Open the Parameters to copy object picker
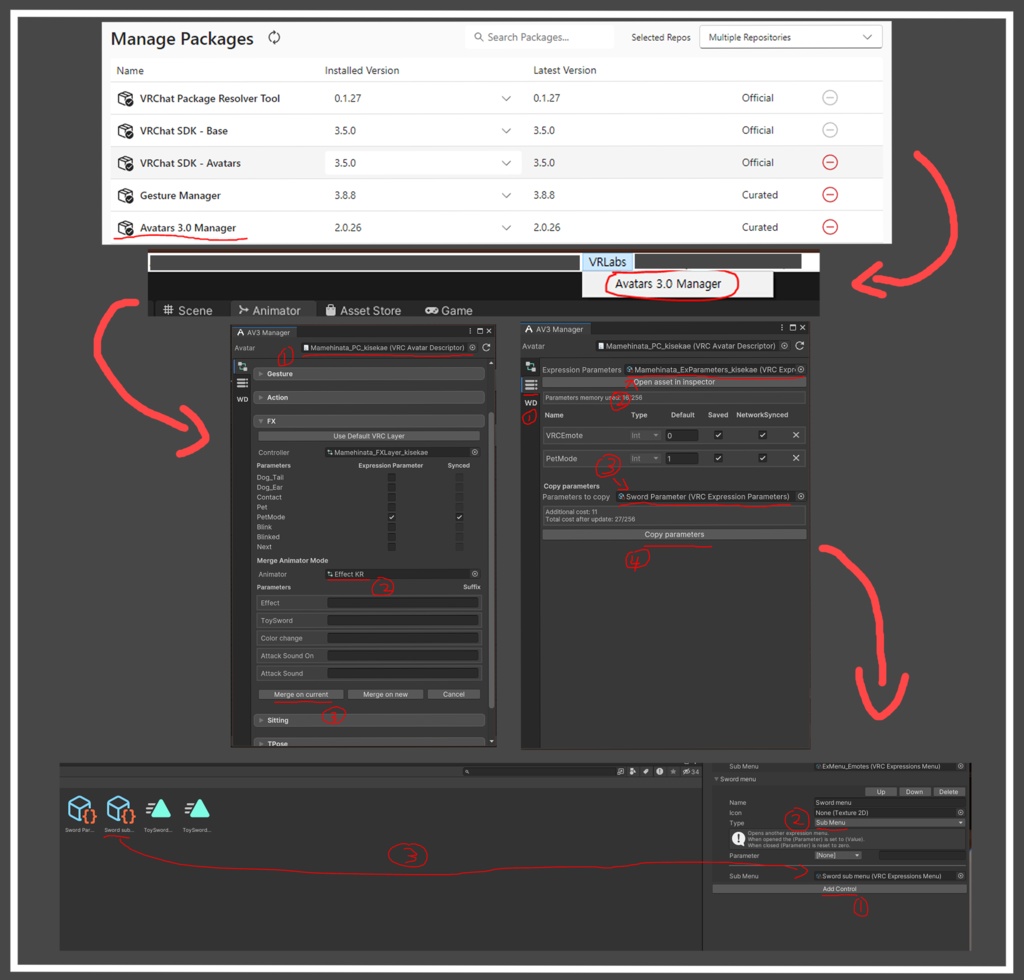Image resolution: width=1024 pixels, height=980 pixels. 801,497
